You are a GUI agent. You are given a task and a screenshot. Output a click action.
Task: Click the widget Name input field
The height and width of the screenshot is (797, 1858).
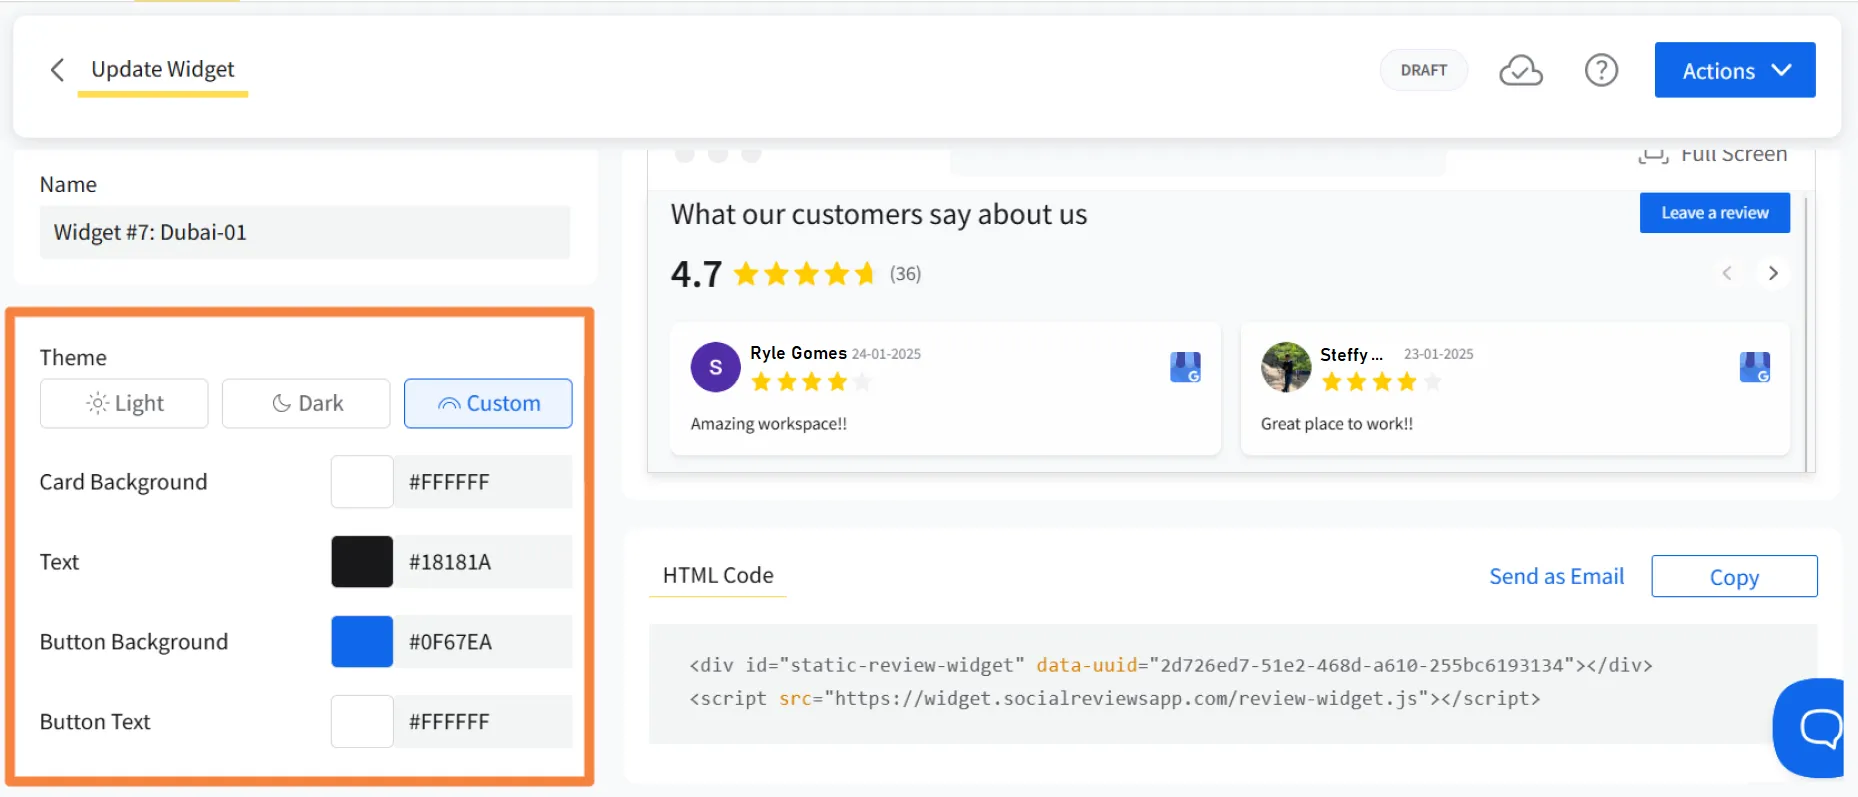point(305,233)
